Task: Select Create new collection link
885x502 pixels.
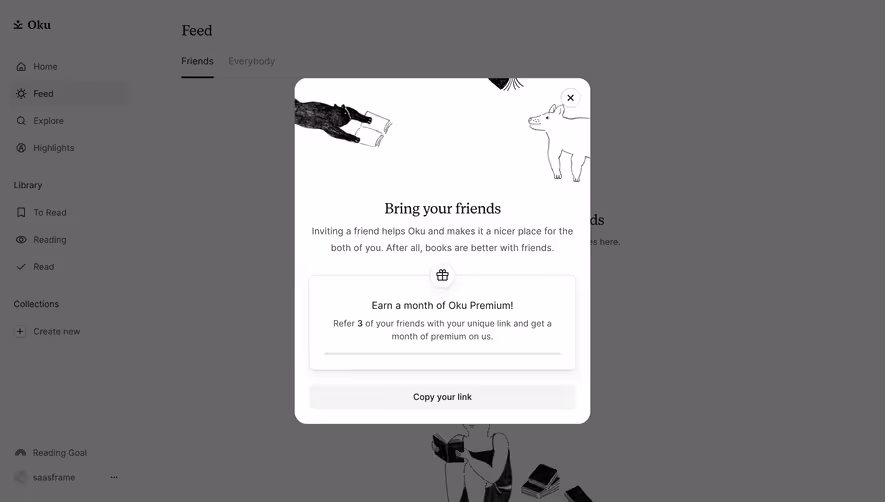Action: click(56, 331)
